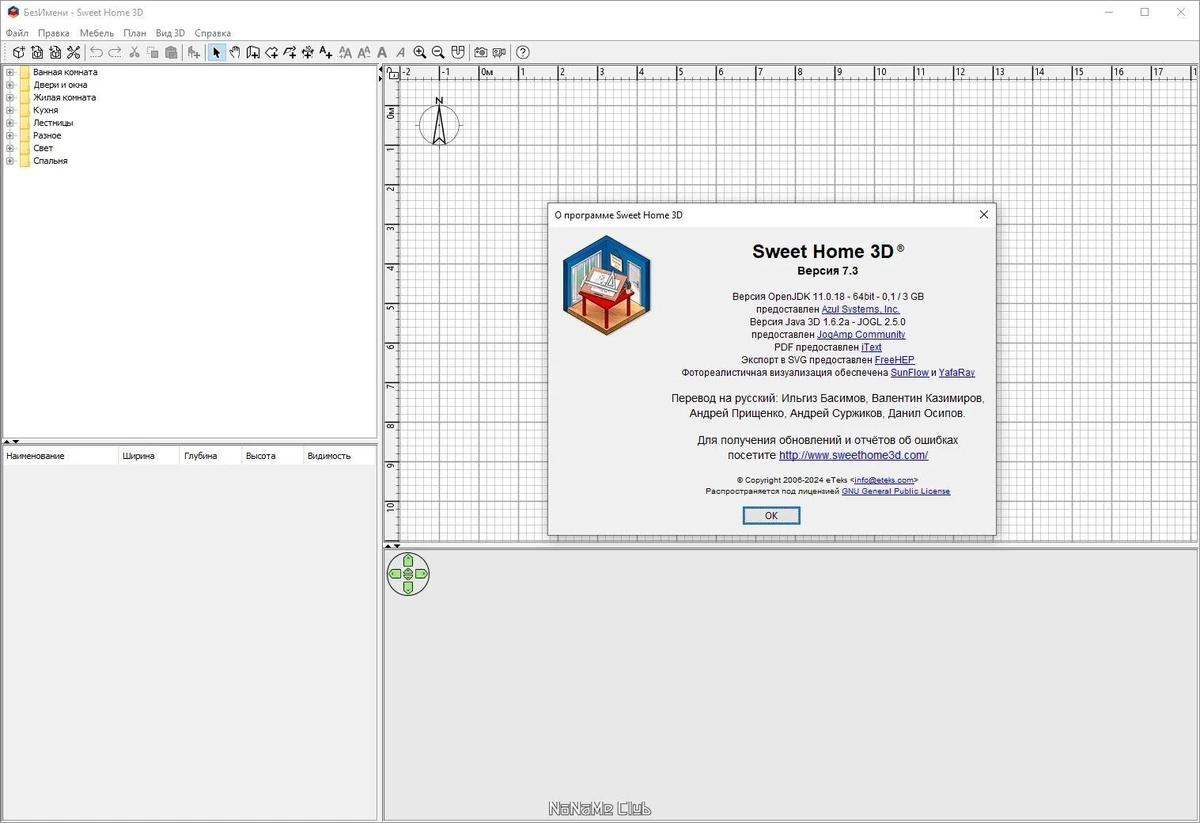The image size is (1200, 823).
Task: Open the JogAmp Community link
Action: click(861, 335)
